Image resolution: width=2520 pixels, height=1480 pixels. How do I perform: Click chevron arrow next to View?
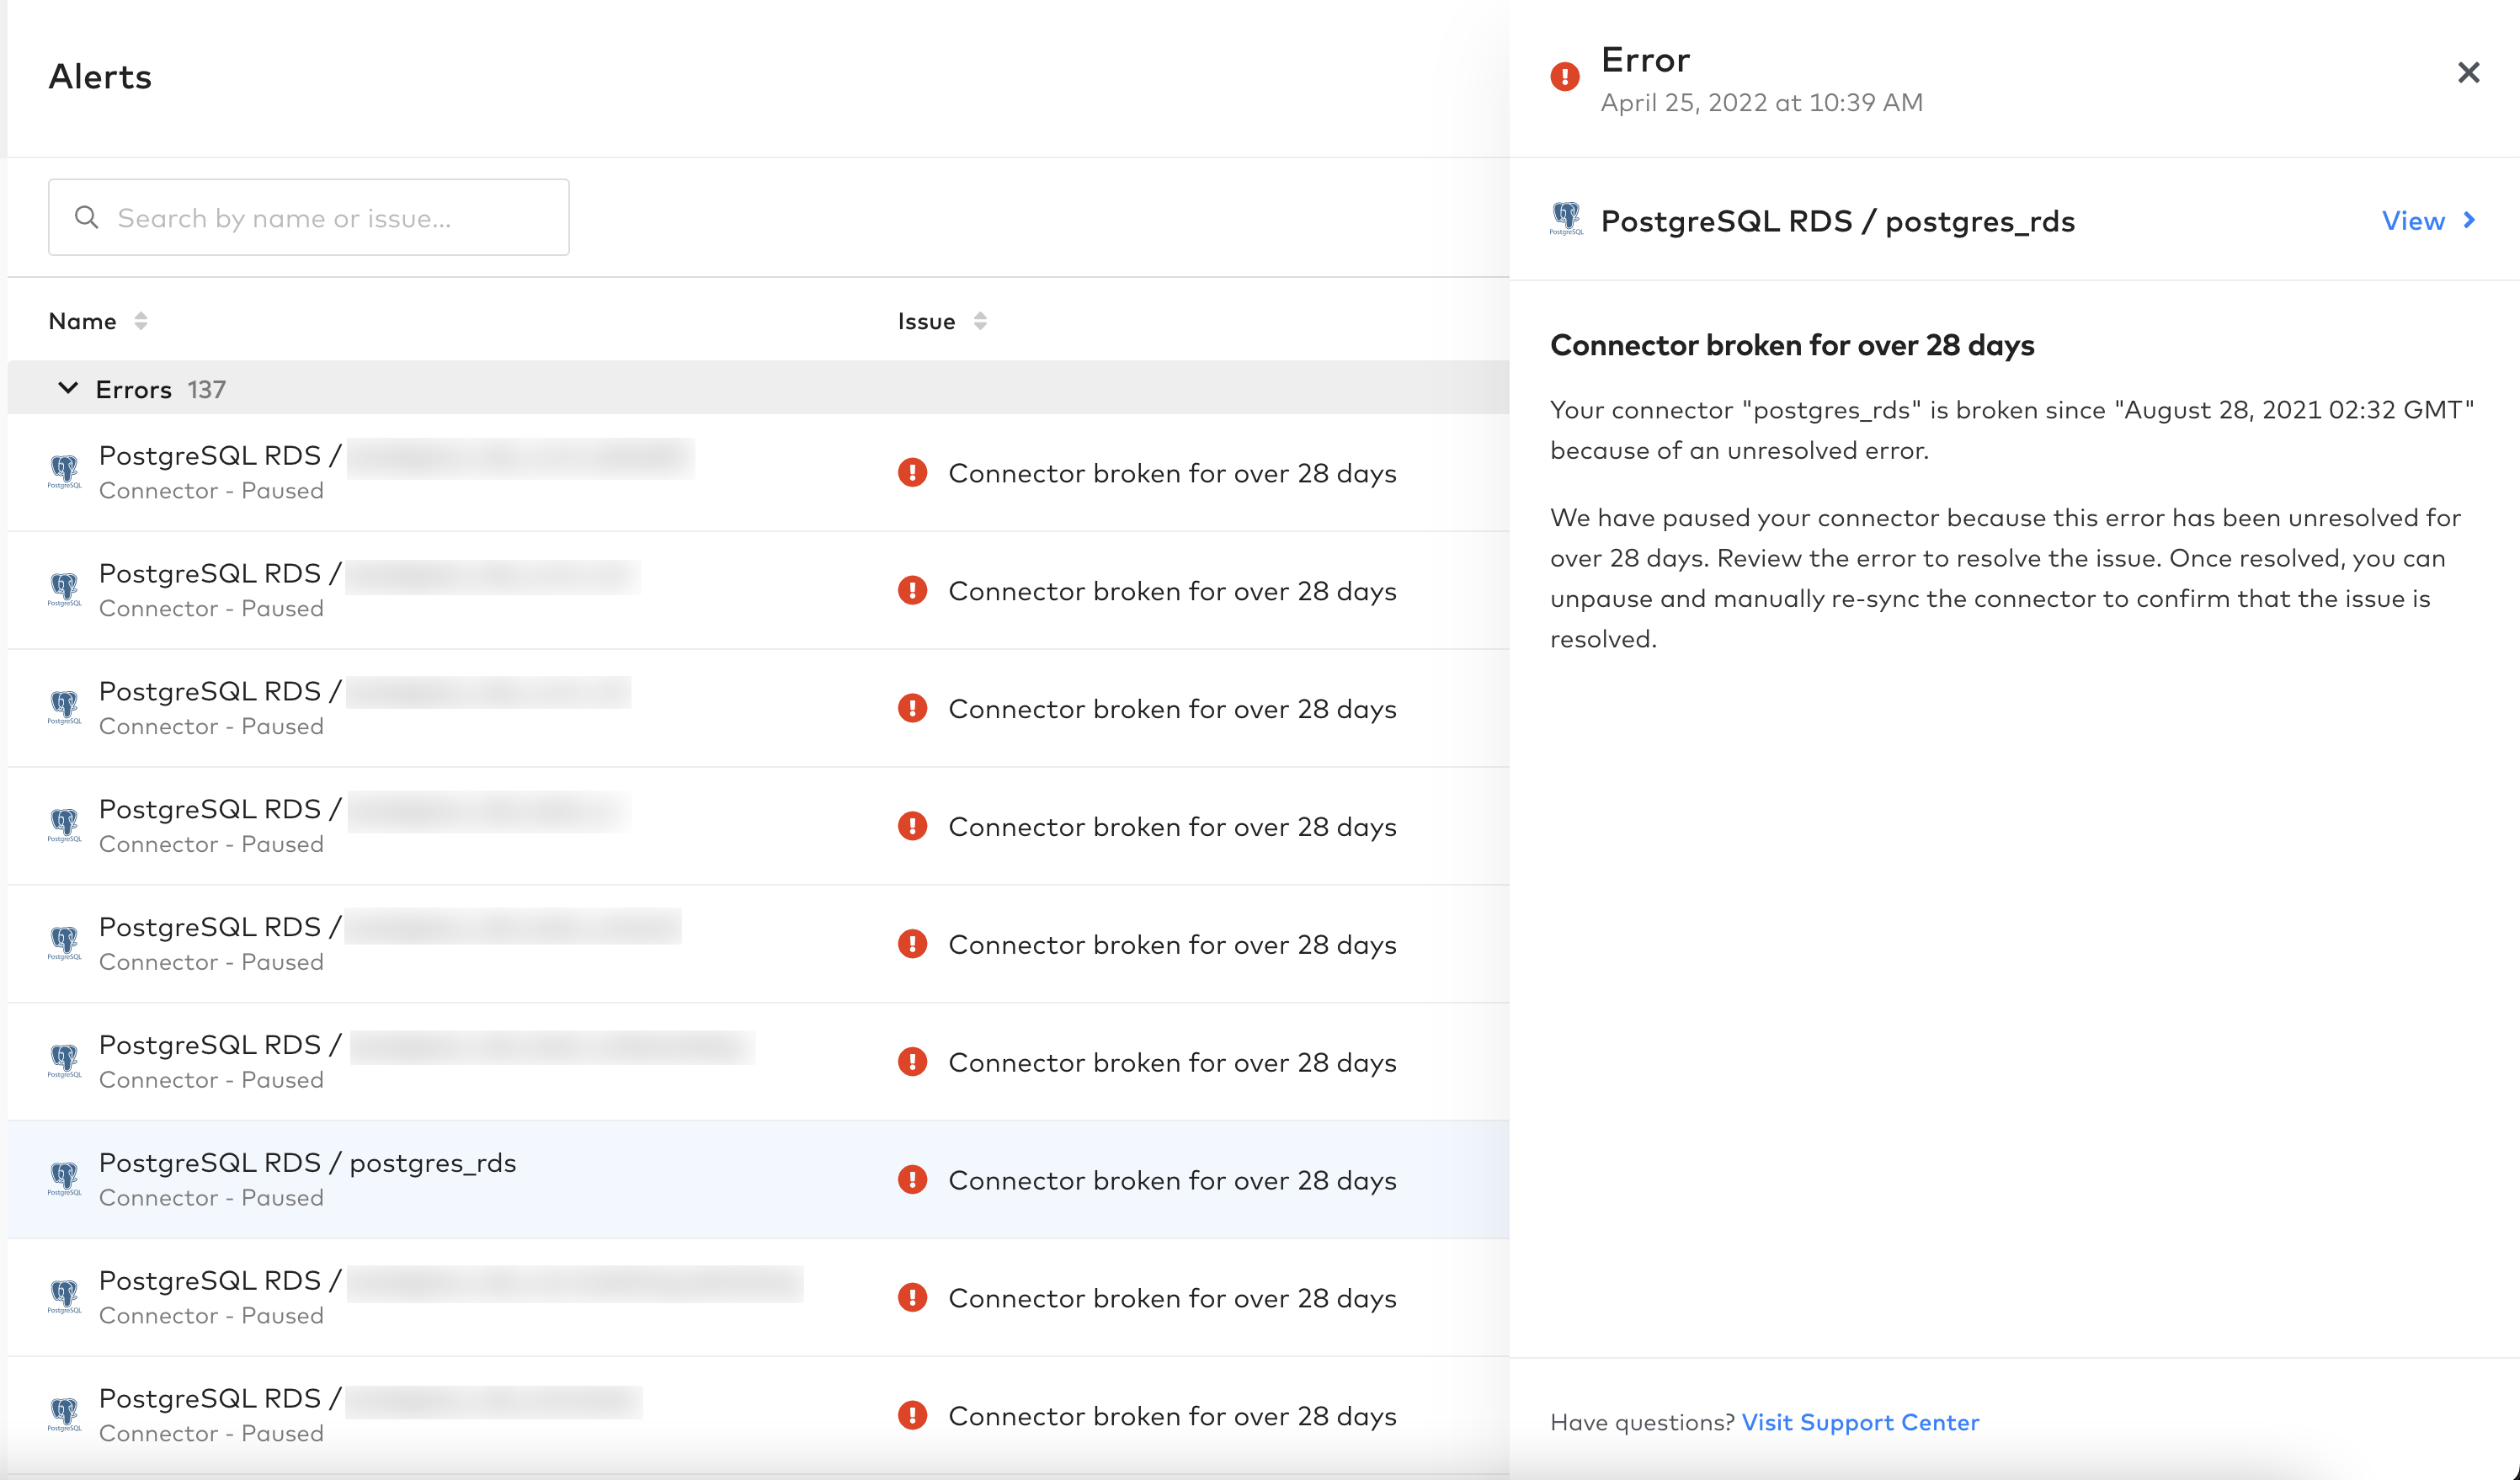2470,220
